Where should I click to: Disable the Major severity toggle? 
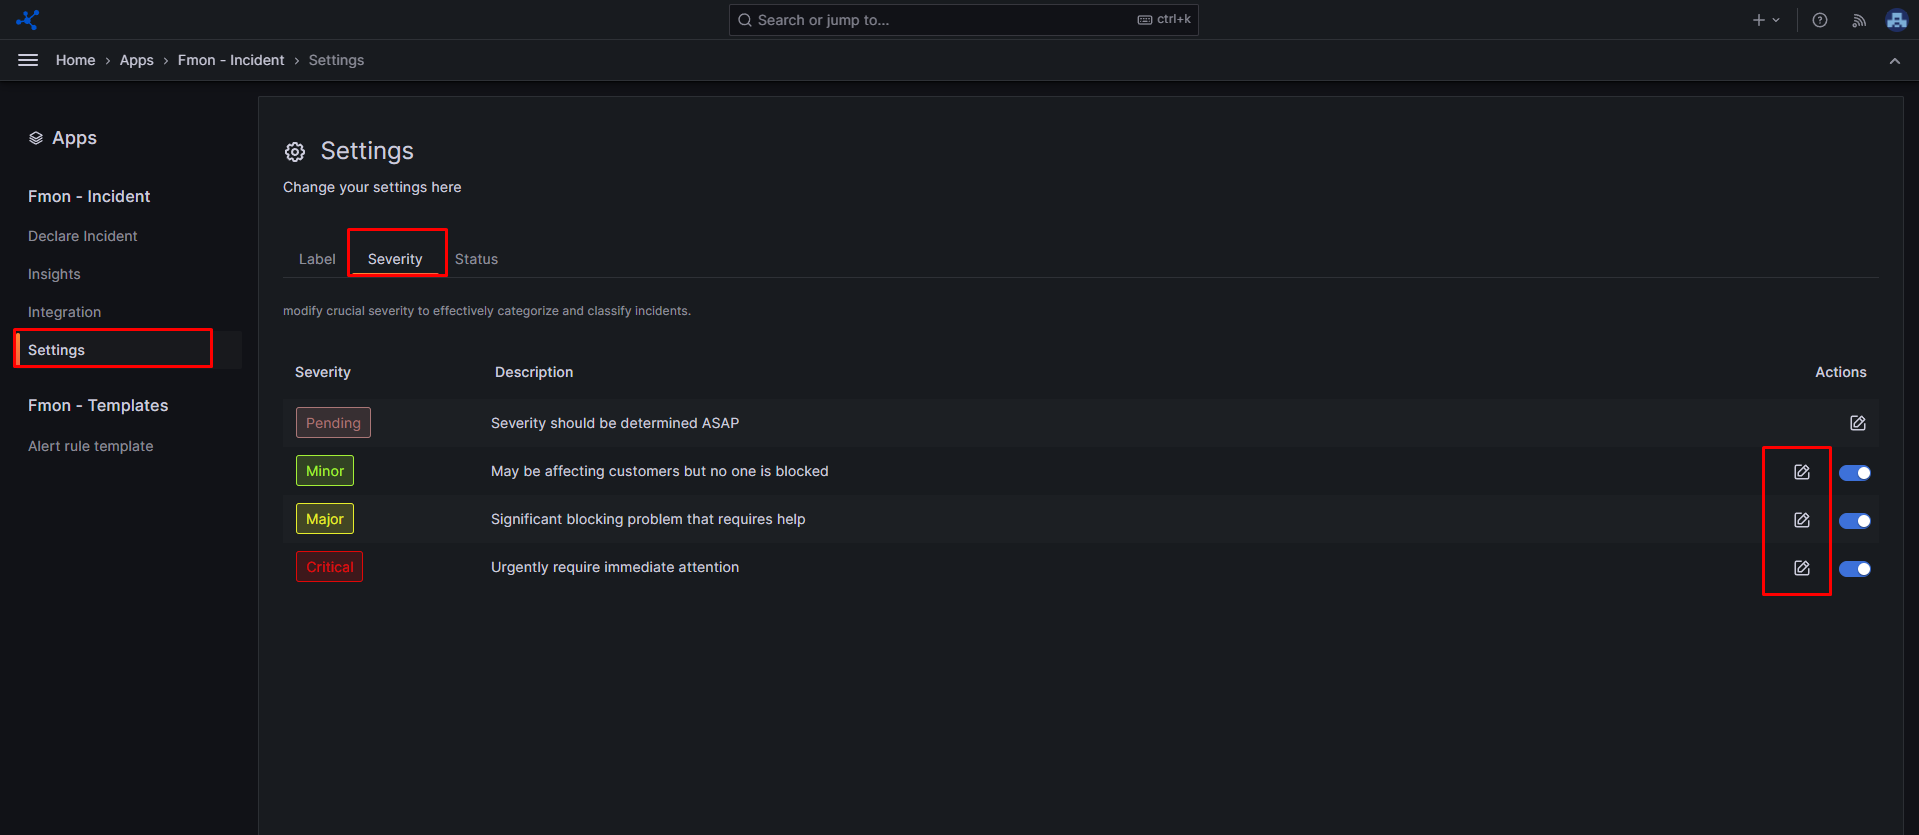click(1855, 521)
